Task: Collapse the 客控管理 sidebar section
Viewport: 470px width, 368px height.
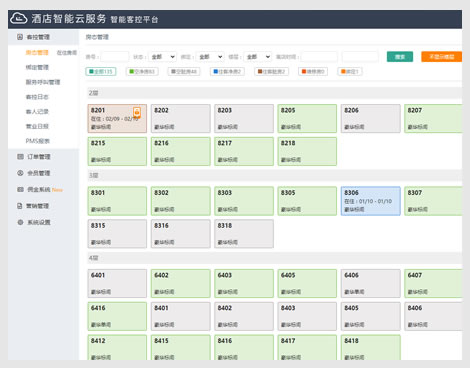Action: (x=43, y=37)
